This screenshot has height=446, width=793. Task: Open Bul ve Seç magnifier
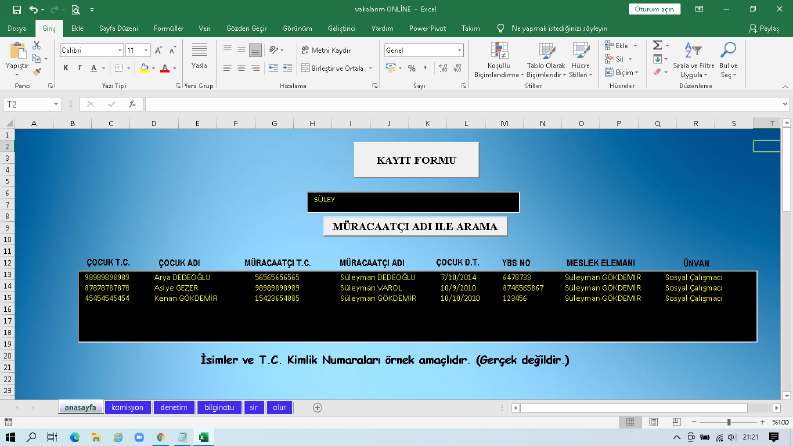click(x=728, y=60)
